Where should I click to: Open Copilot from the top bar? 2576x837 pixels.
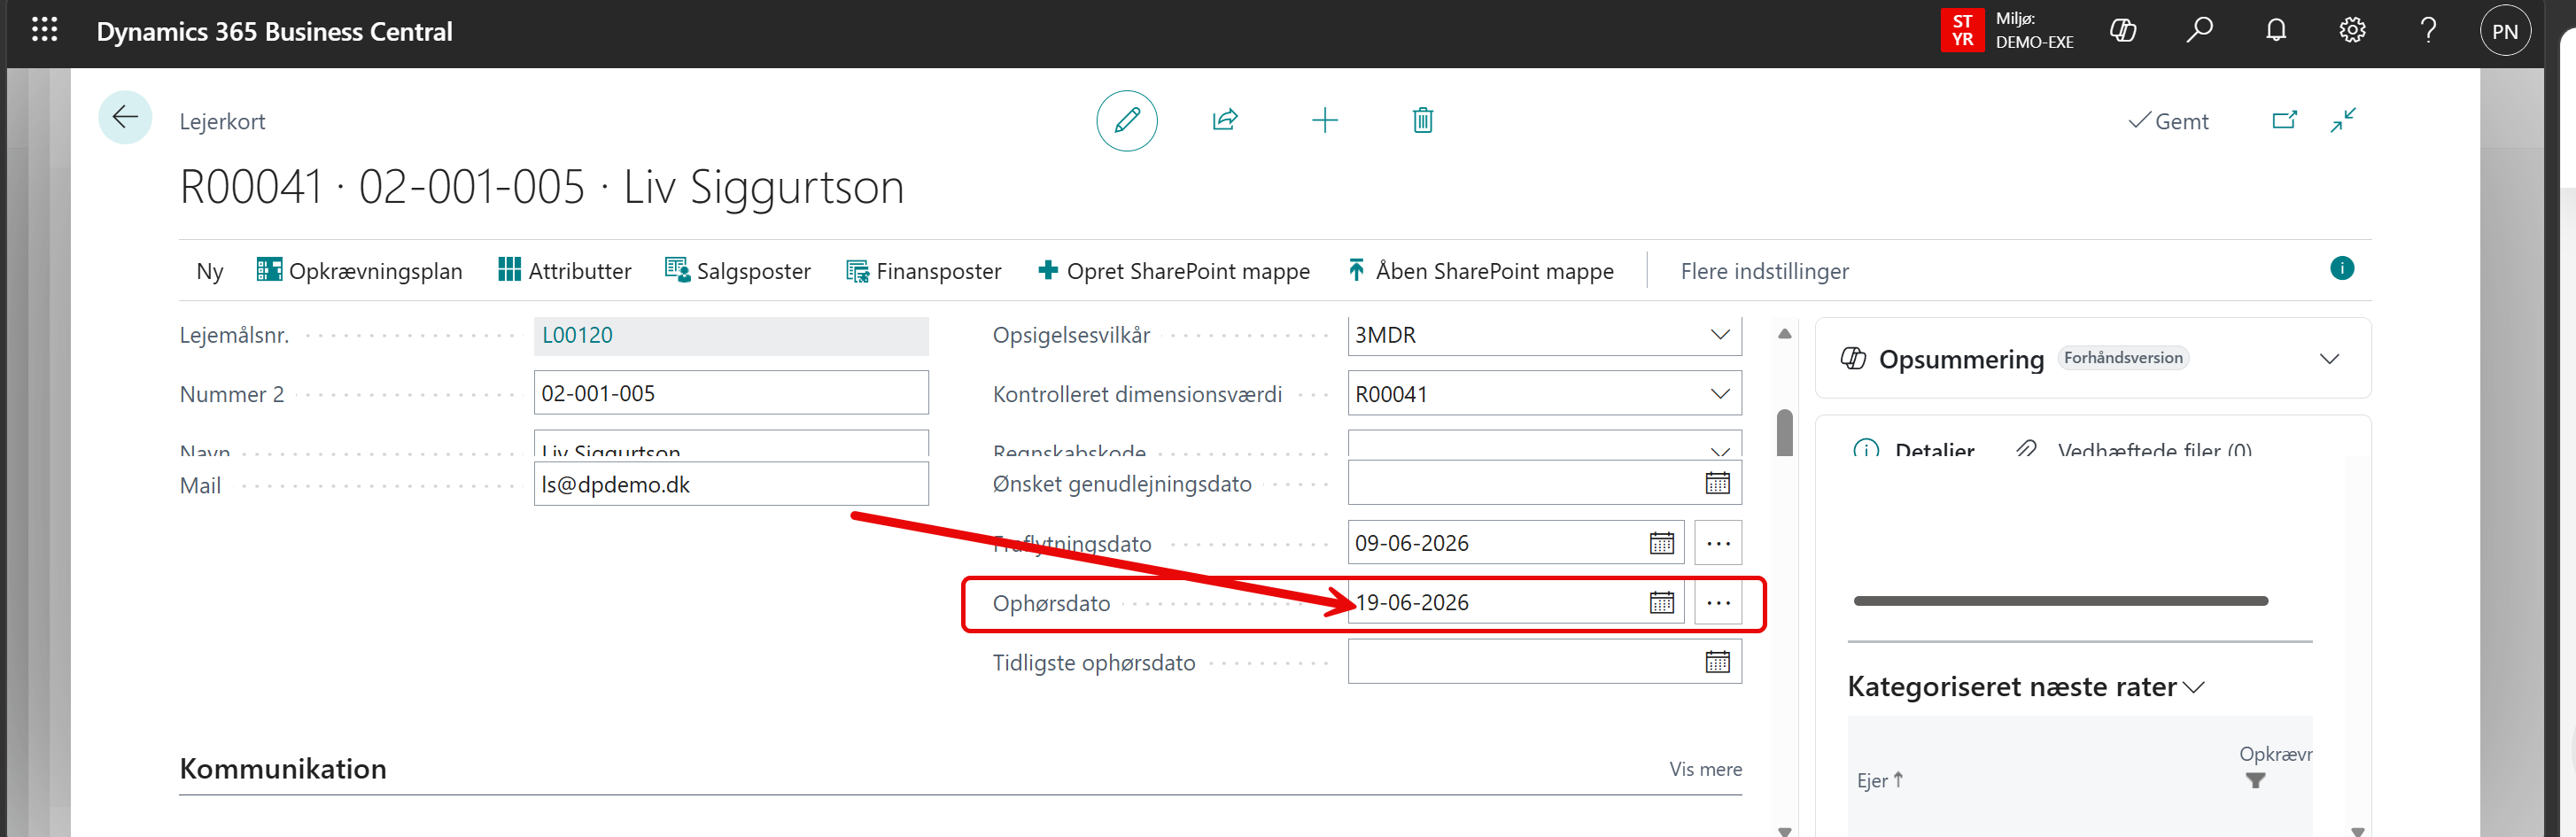2122,31
